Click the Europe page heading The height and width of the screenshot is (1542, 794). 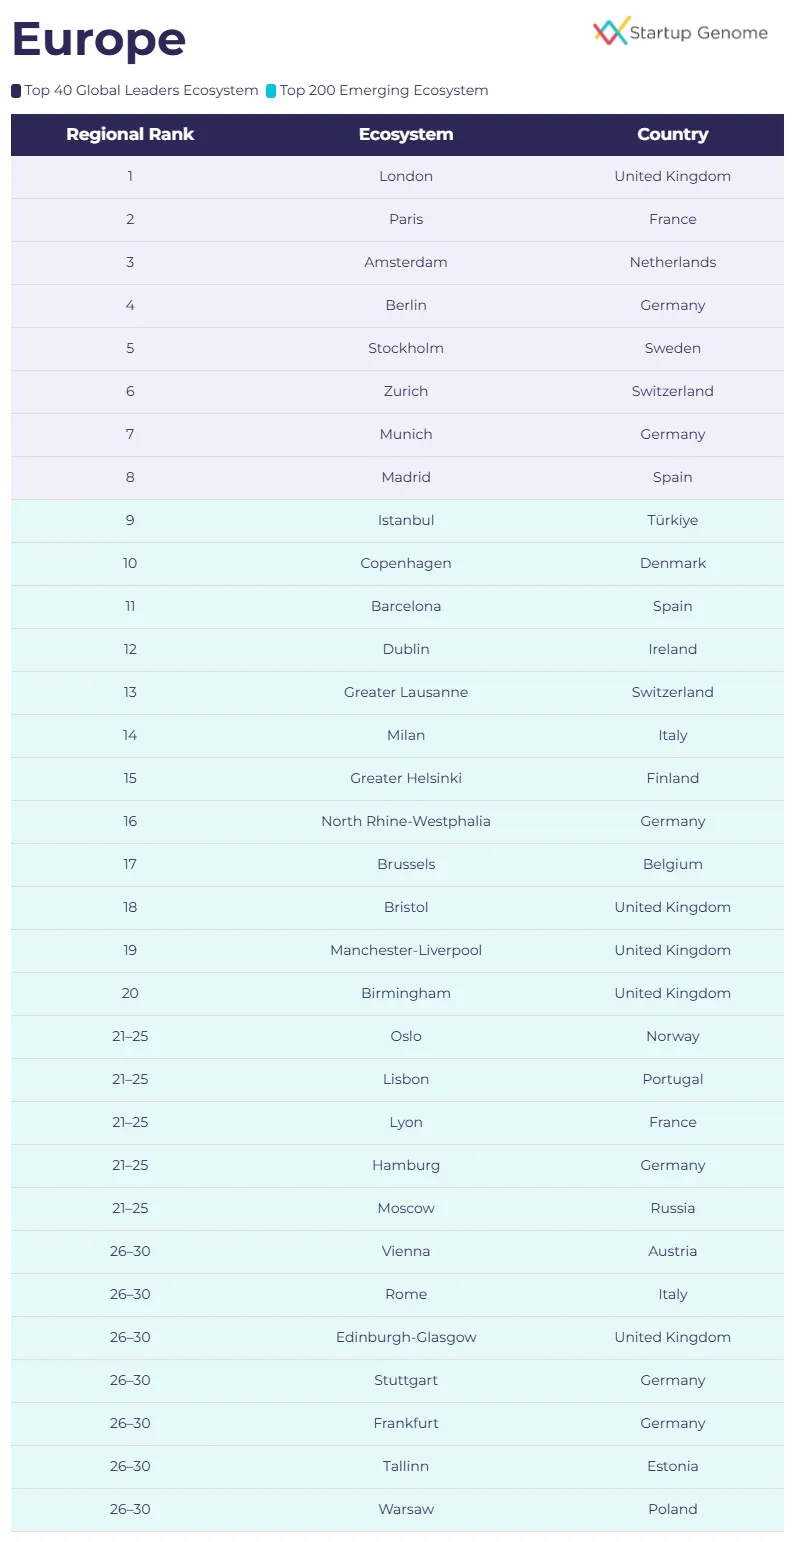pyautogui.click(x=99, y=39)
